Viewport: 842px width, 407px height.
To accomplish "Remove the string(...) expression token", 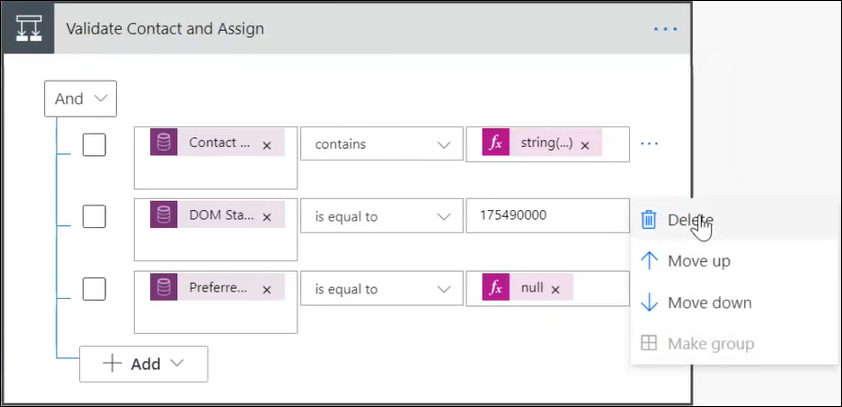I will (585, 145).
